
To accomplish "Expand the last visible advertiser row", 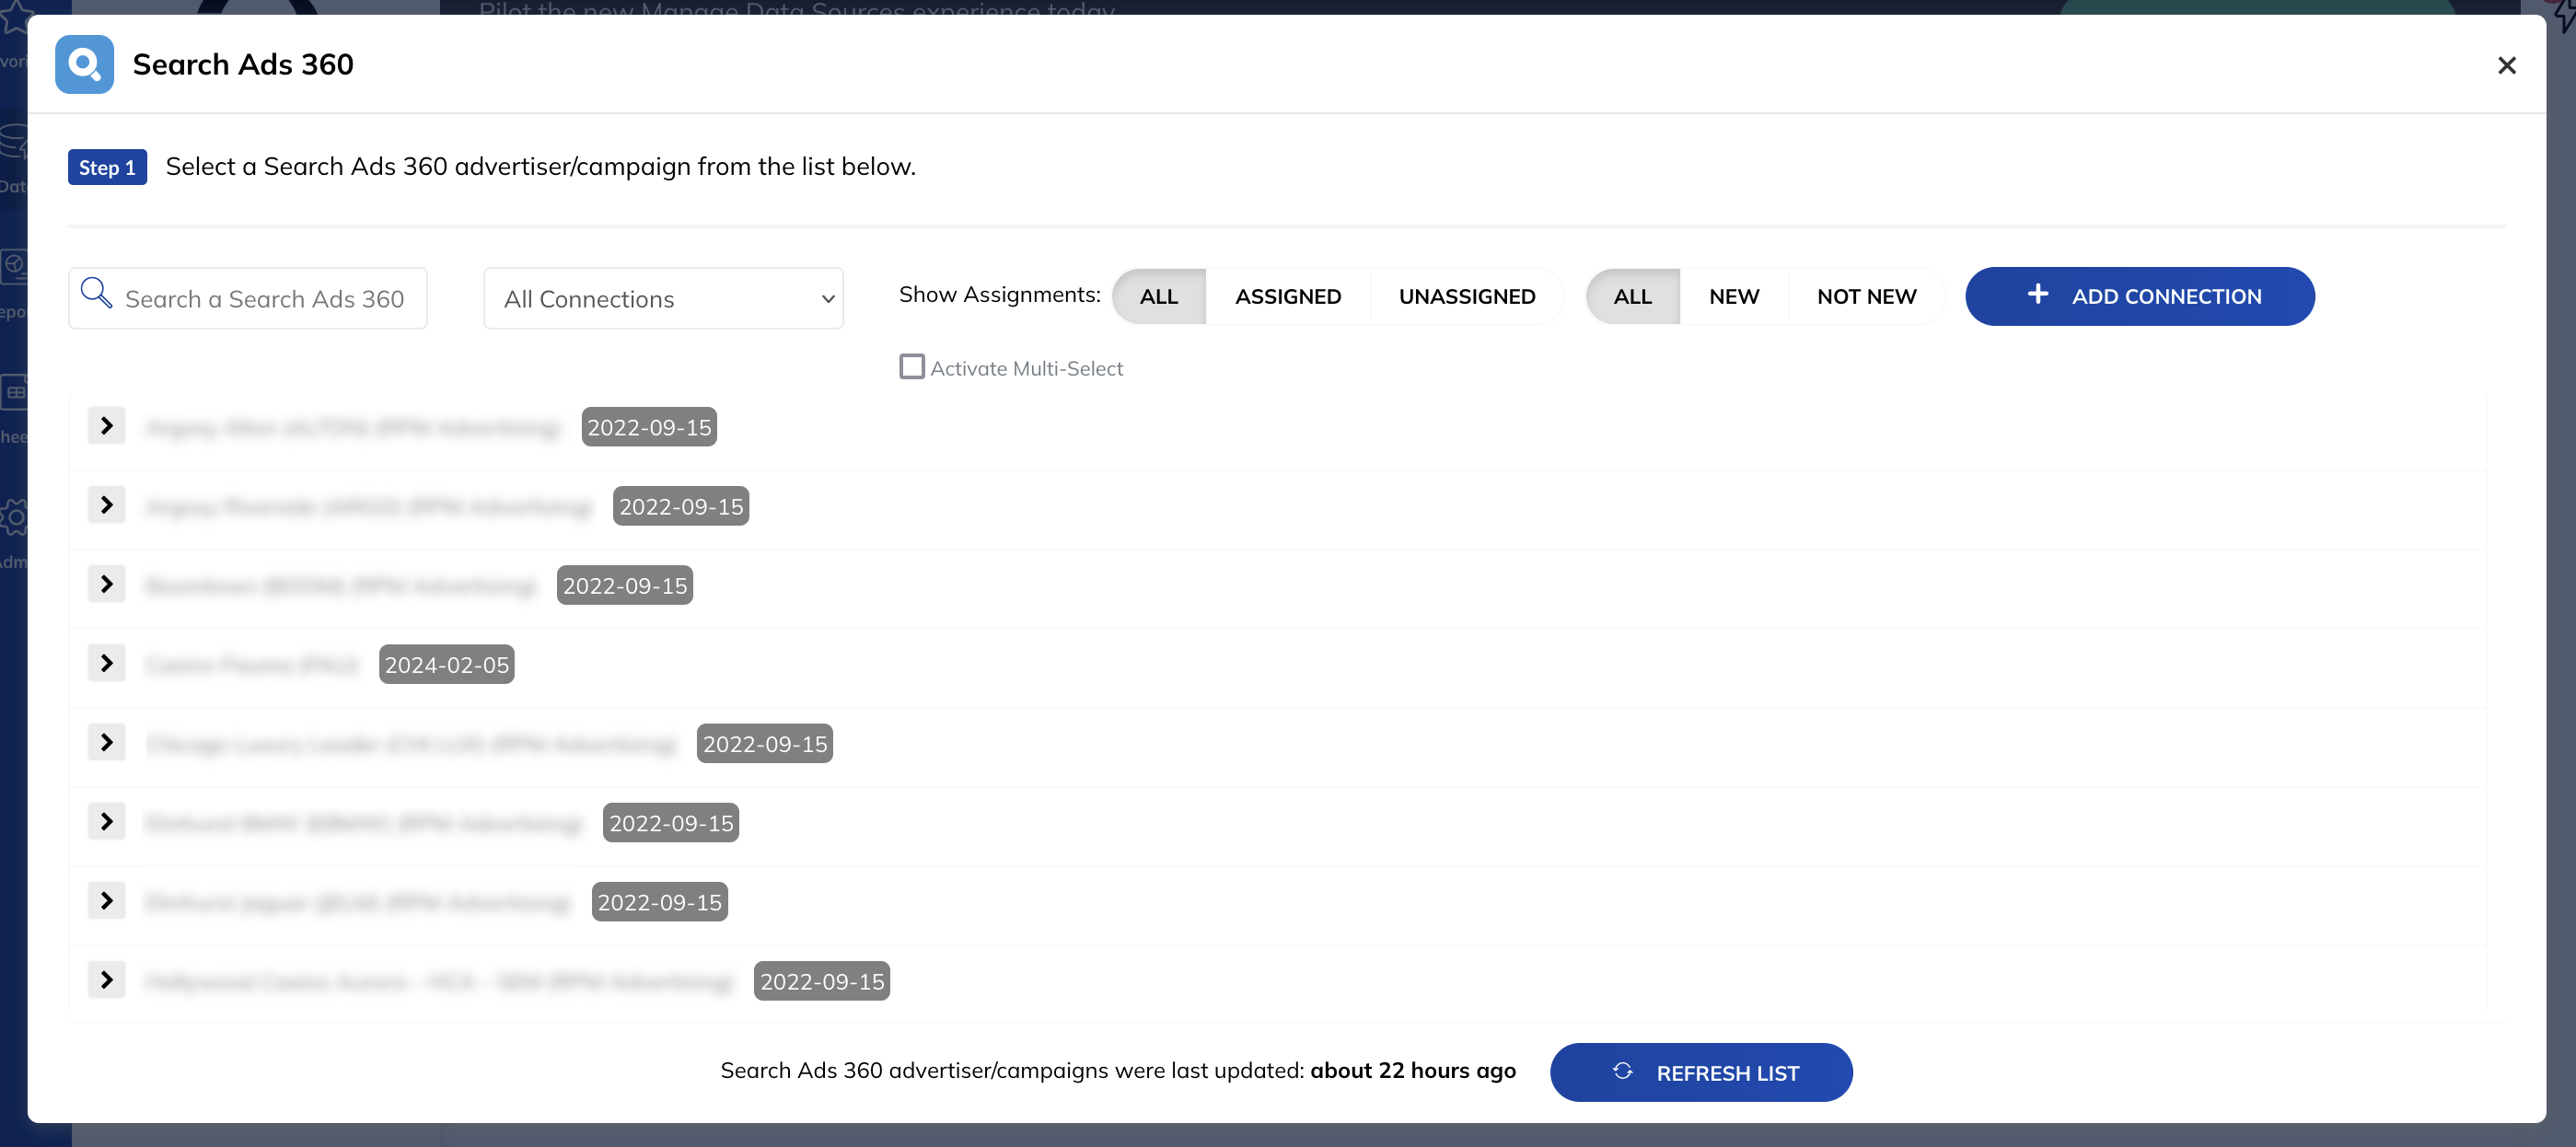I will [x=107, y=980].
